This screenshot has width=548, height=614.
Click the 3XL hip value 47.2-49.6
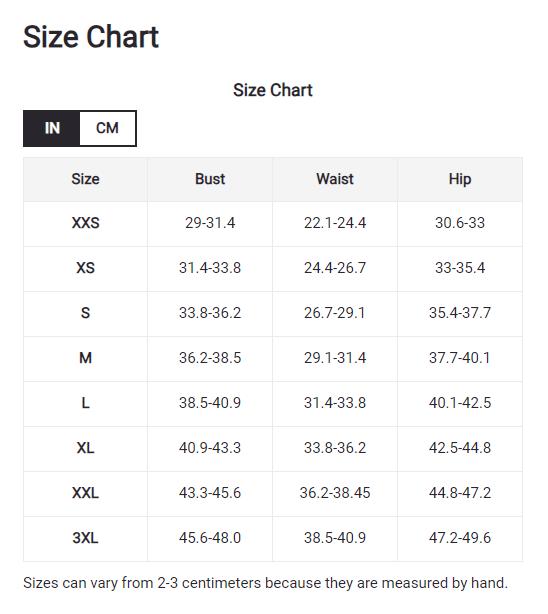[460, 538]
